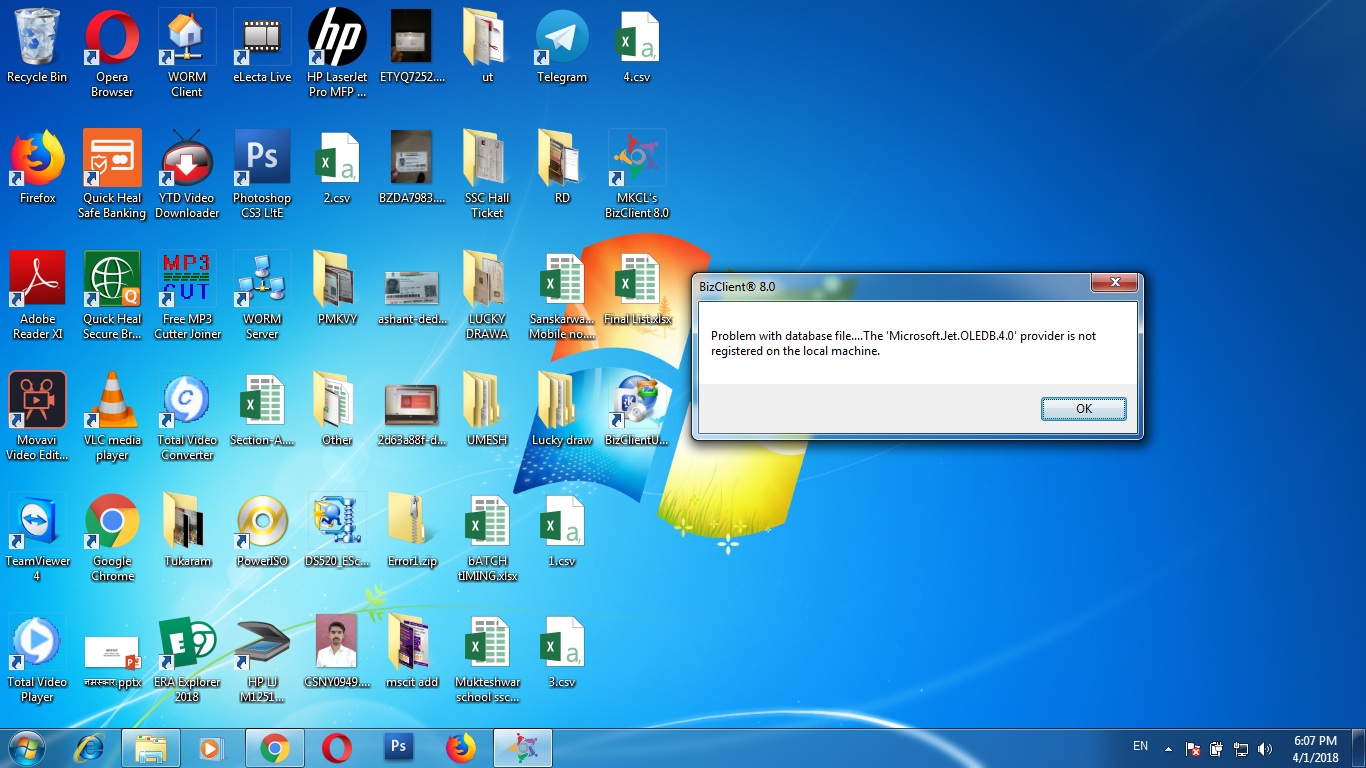The height and width of the screenshot is (768, 1366).
Task: Select the WORM Server desktop shortcut
Action: (262, 296)
